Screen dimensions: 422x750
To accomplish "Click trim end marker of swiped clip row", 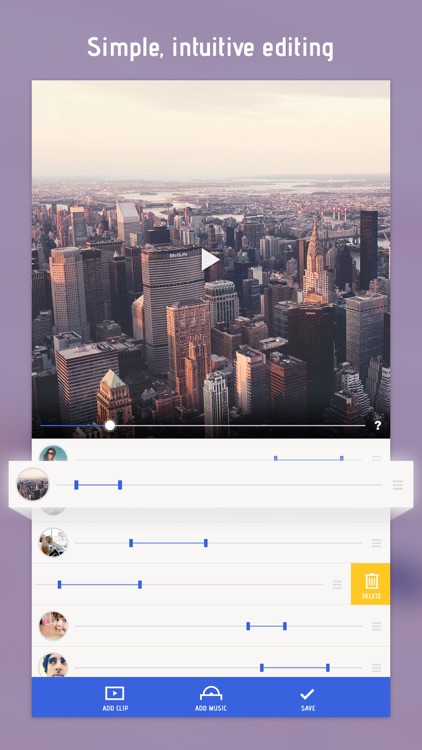I will (140, 585).
